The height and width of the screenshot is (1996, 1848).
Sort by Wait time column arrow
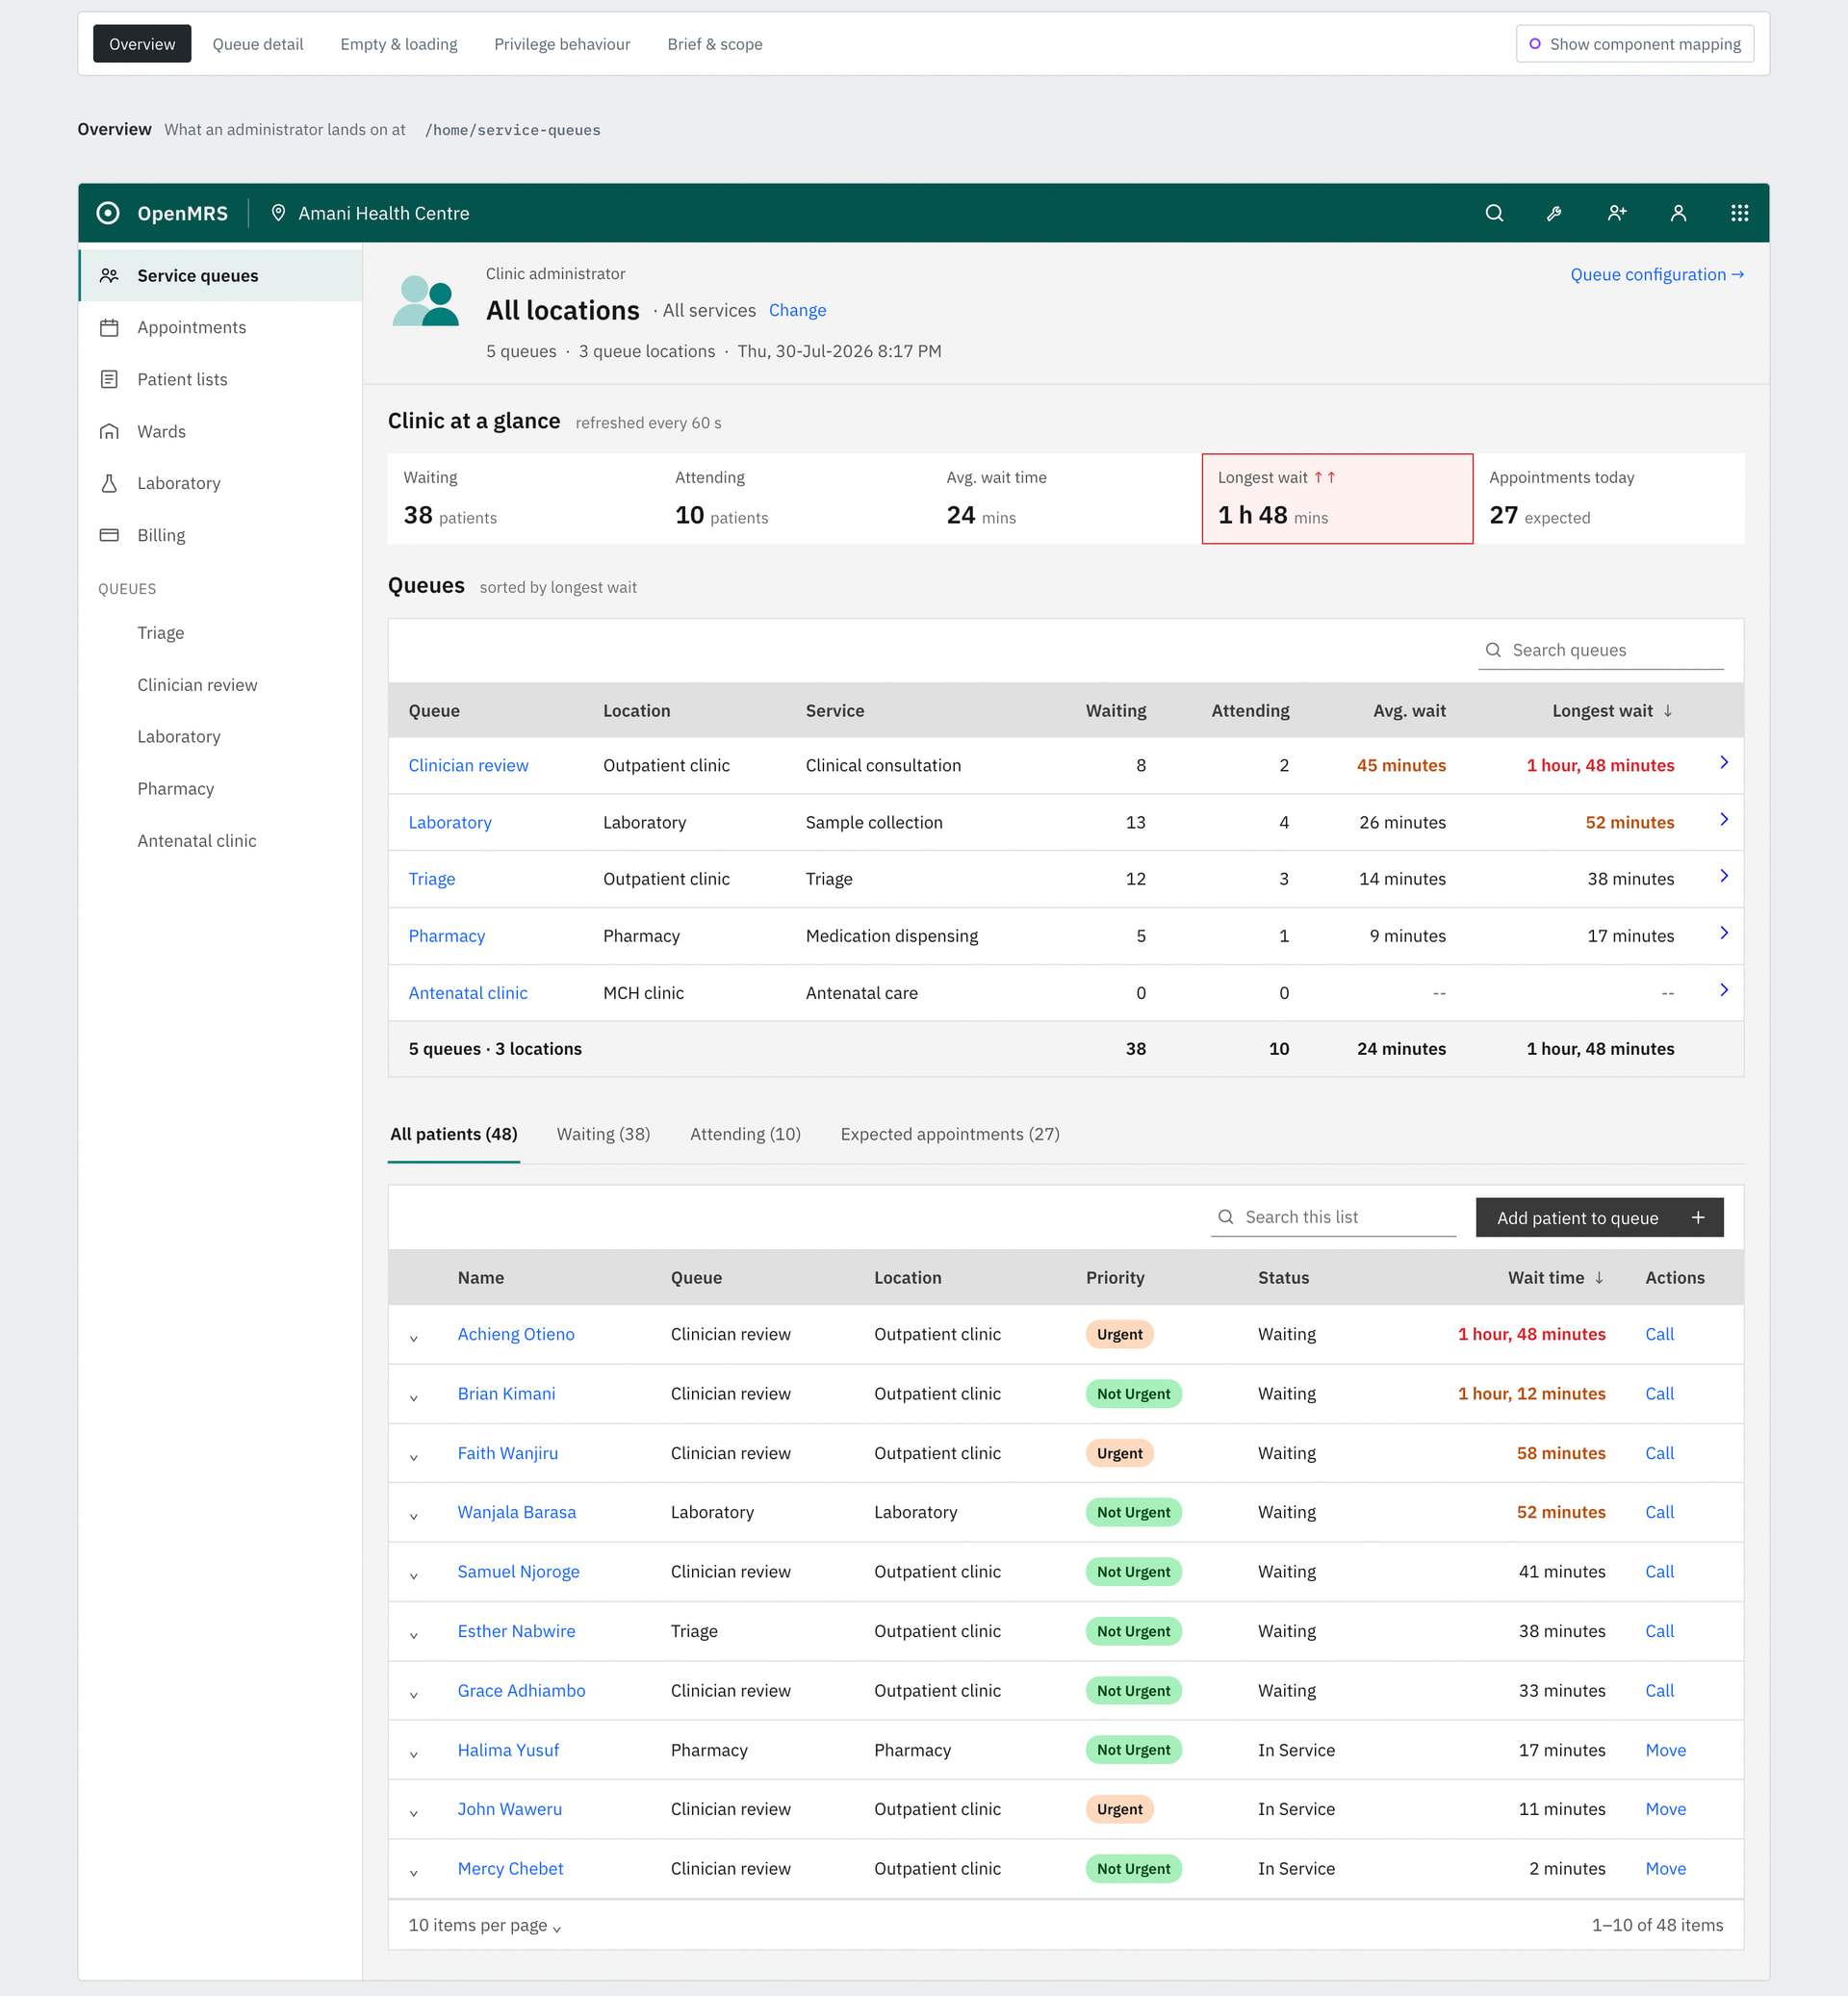click(1599, 1278)
